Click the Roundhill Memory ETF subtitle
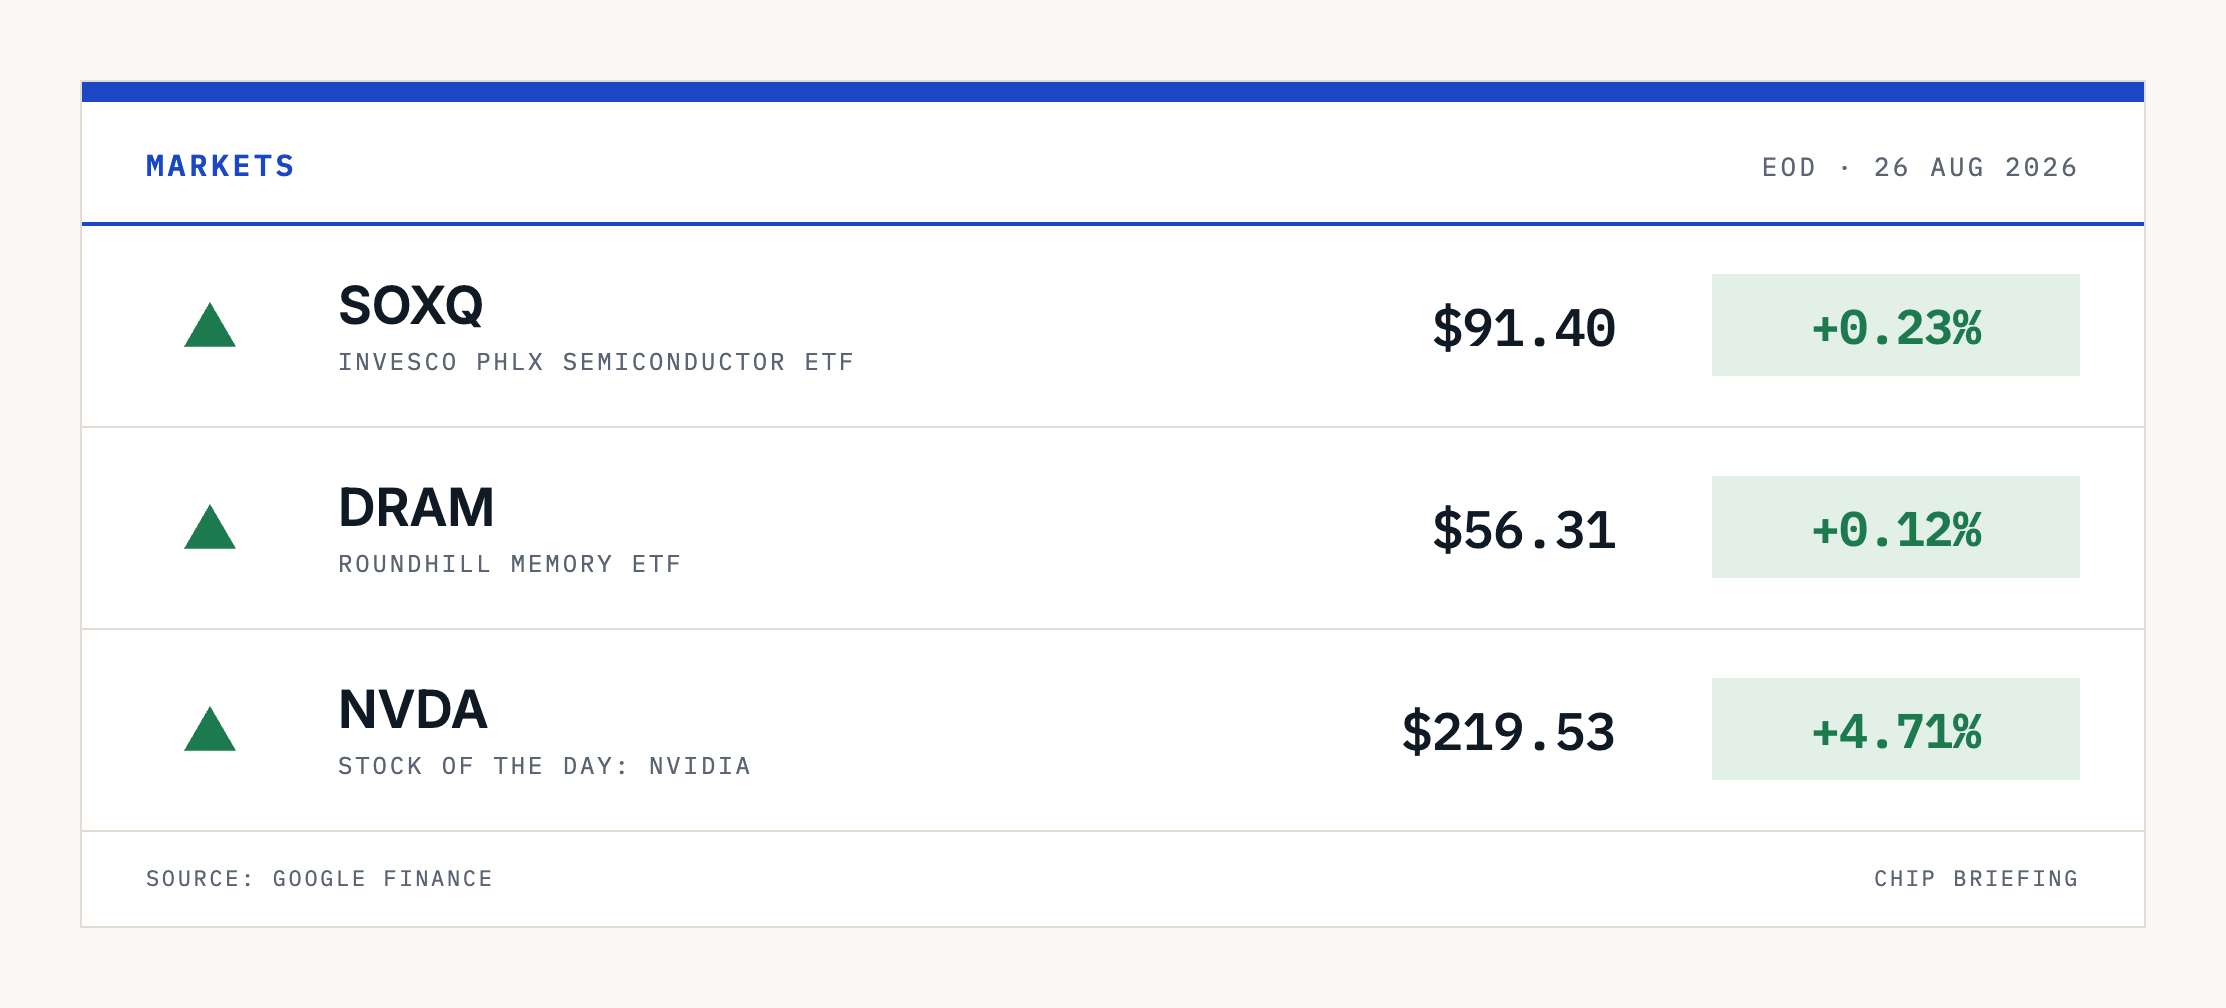This screenshot has height=1008, width=2226. [x=510, y=564]
